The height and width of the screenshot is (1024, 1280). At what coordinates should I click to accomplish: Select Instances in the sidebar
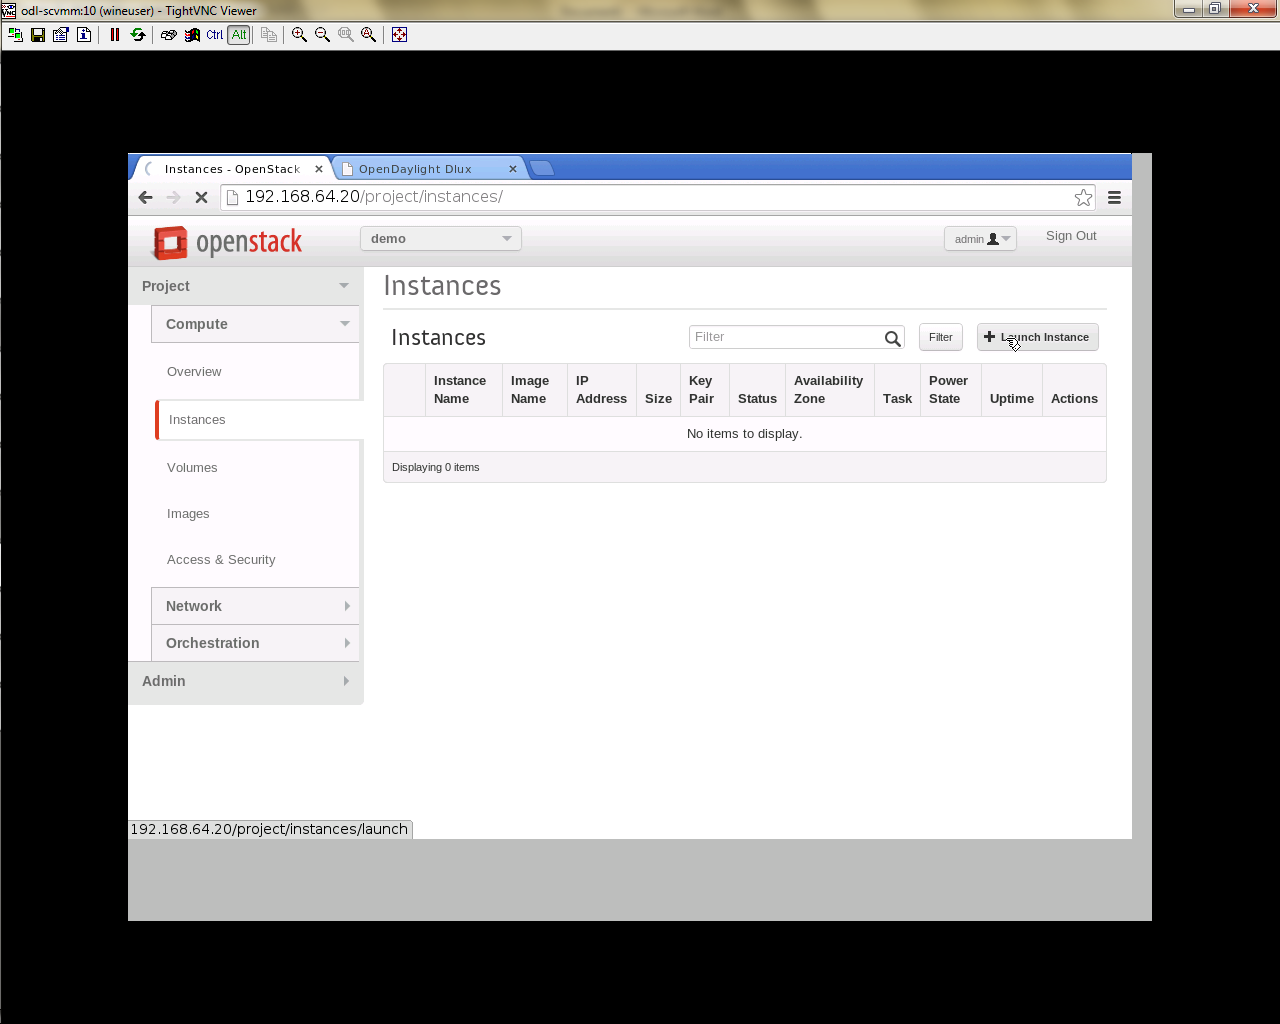(259, 420)
